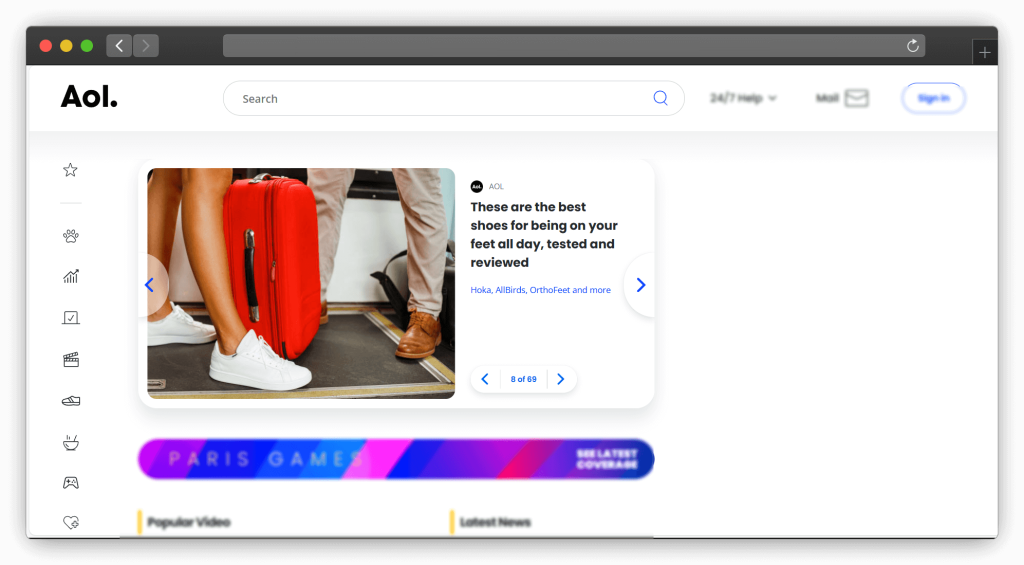Viewport: 1024px width, 565px height.
Task: Click the game controller icon in sidebar
Action: click(70, 483)
